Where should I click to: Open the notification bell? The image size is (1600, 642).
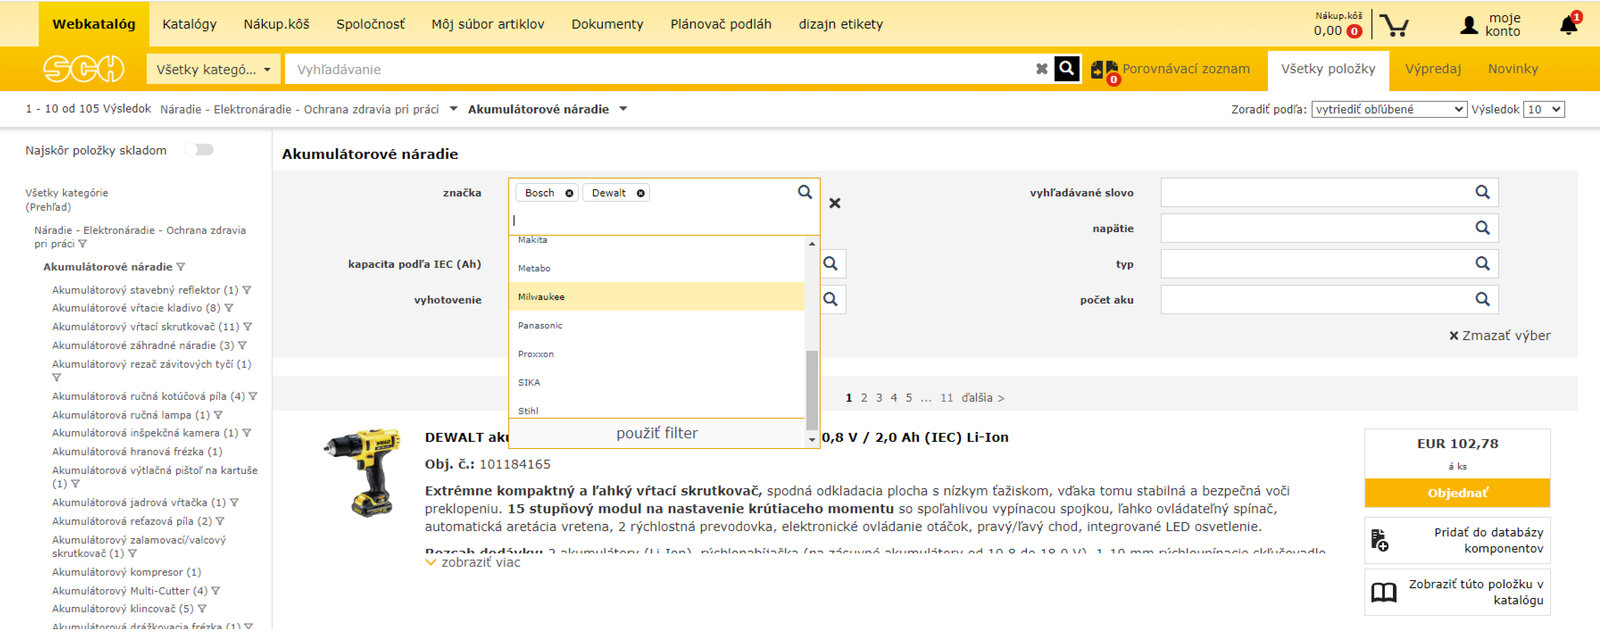(1569, 25)
